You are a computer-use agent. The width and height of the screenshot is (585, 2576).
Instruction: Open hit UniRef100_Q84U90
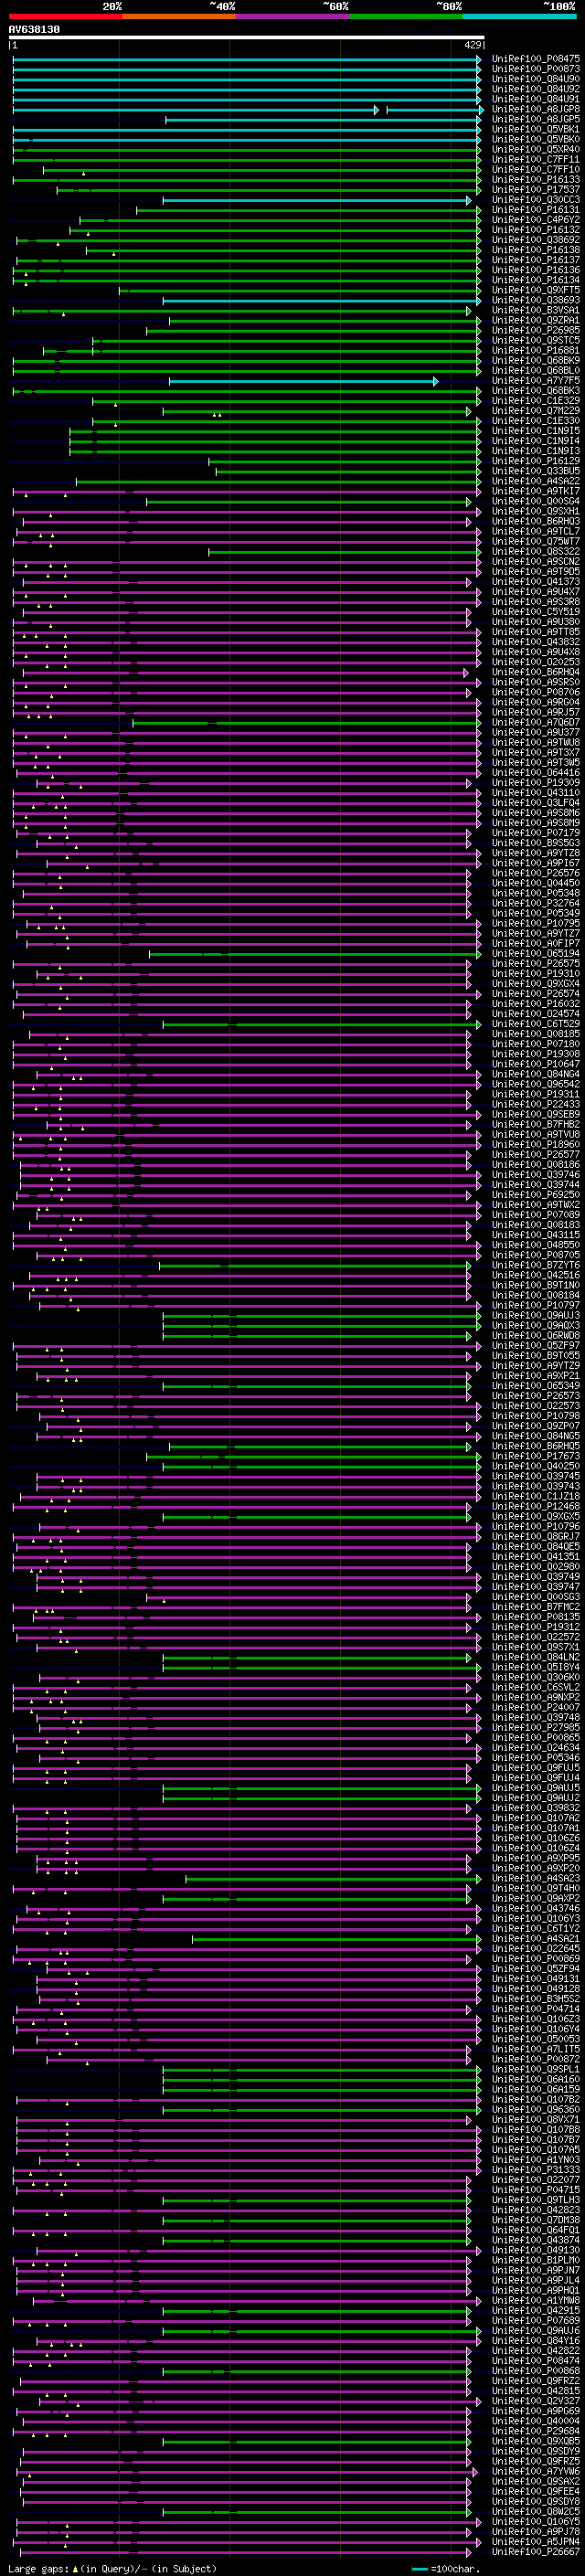pyautogui.click(x=536, y=79)
